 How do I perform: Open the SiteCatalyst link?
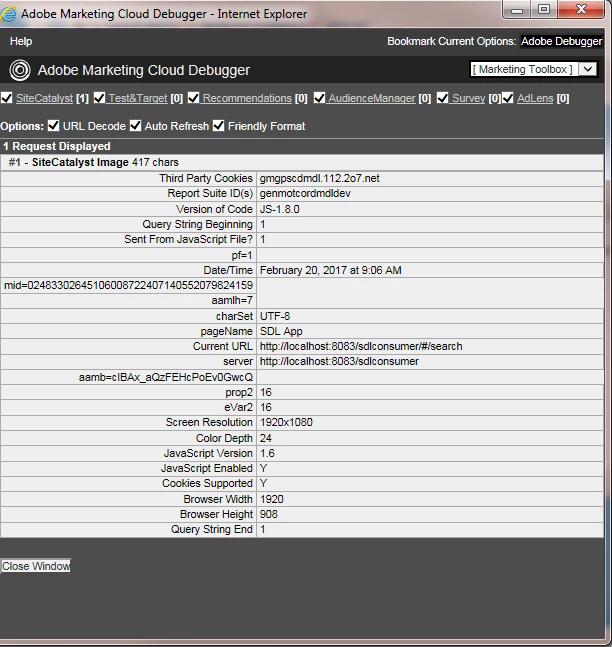[x=45, y=98]
